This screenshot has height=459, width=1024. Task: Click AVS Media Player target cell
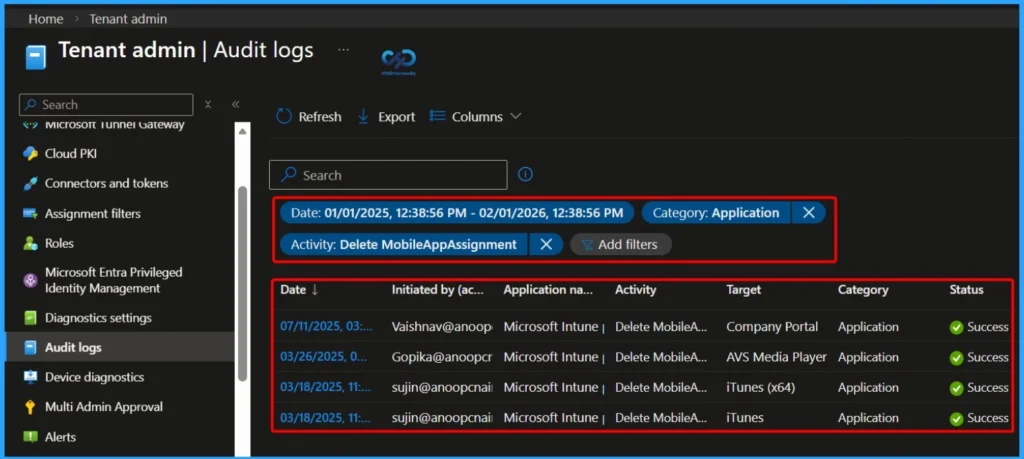(x=776, y=358)
